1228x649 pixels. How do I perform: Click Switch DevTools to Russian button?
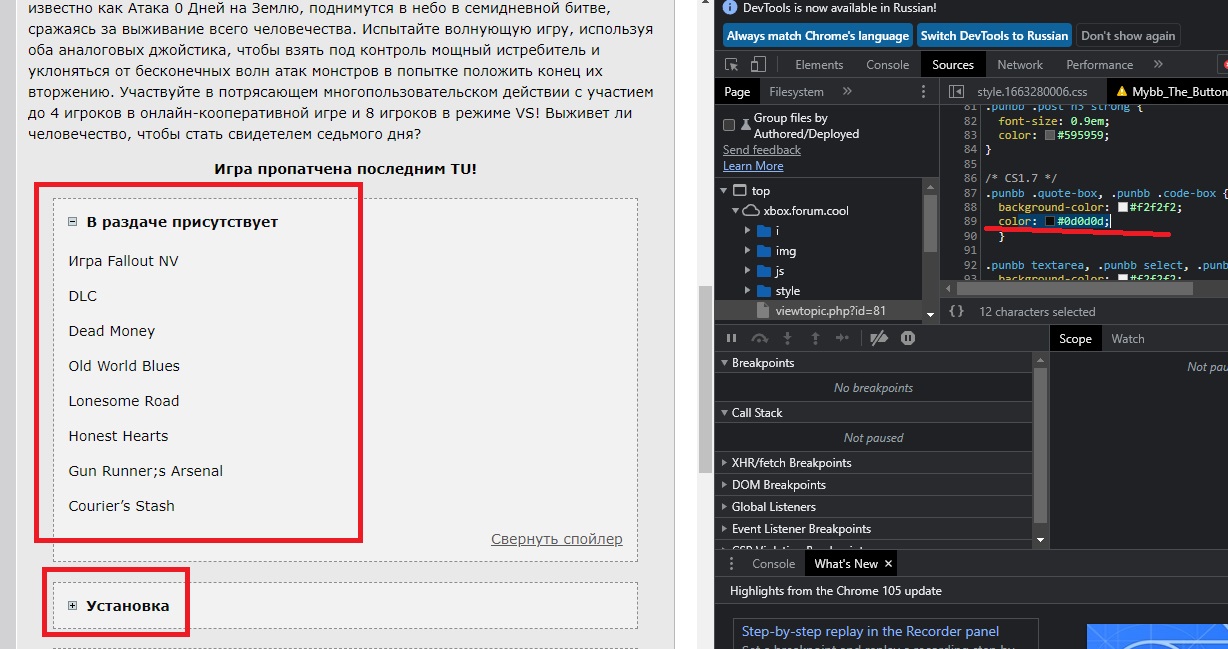click(x=994, y=36)
